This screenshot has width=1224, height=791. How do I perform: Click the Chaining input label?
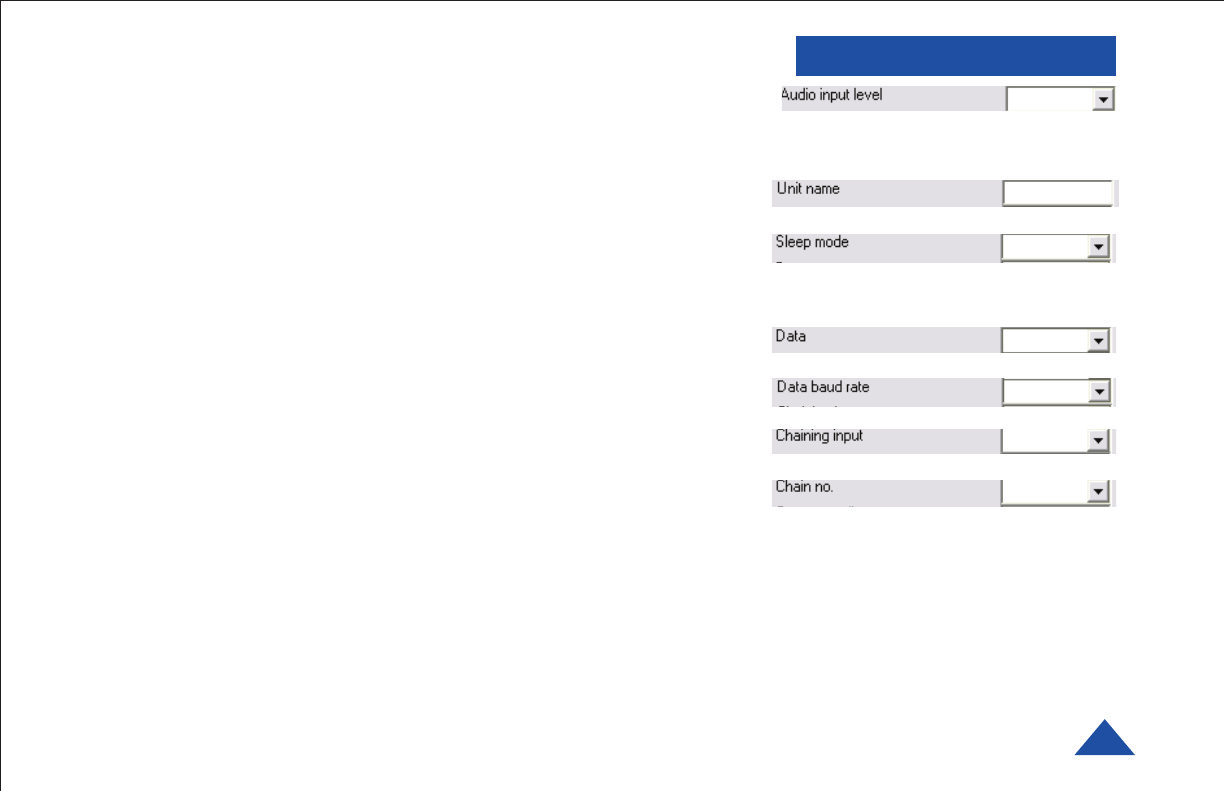(819, 436)
